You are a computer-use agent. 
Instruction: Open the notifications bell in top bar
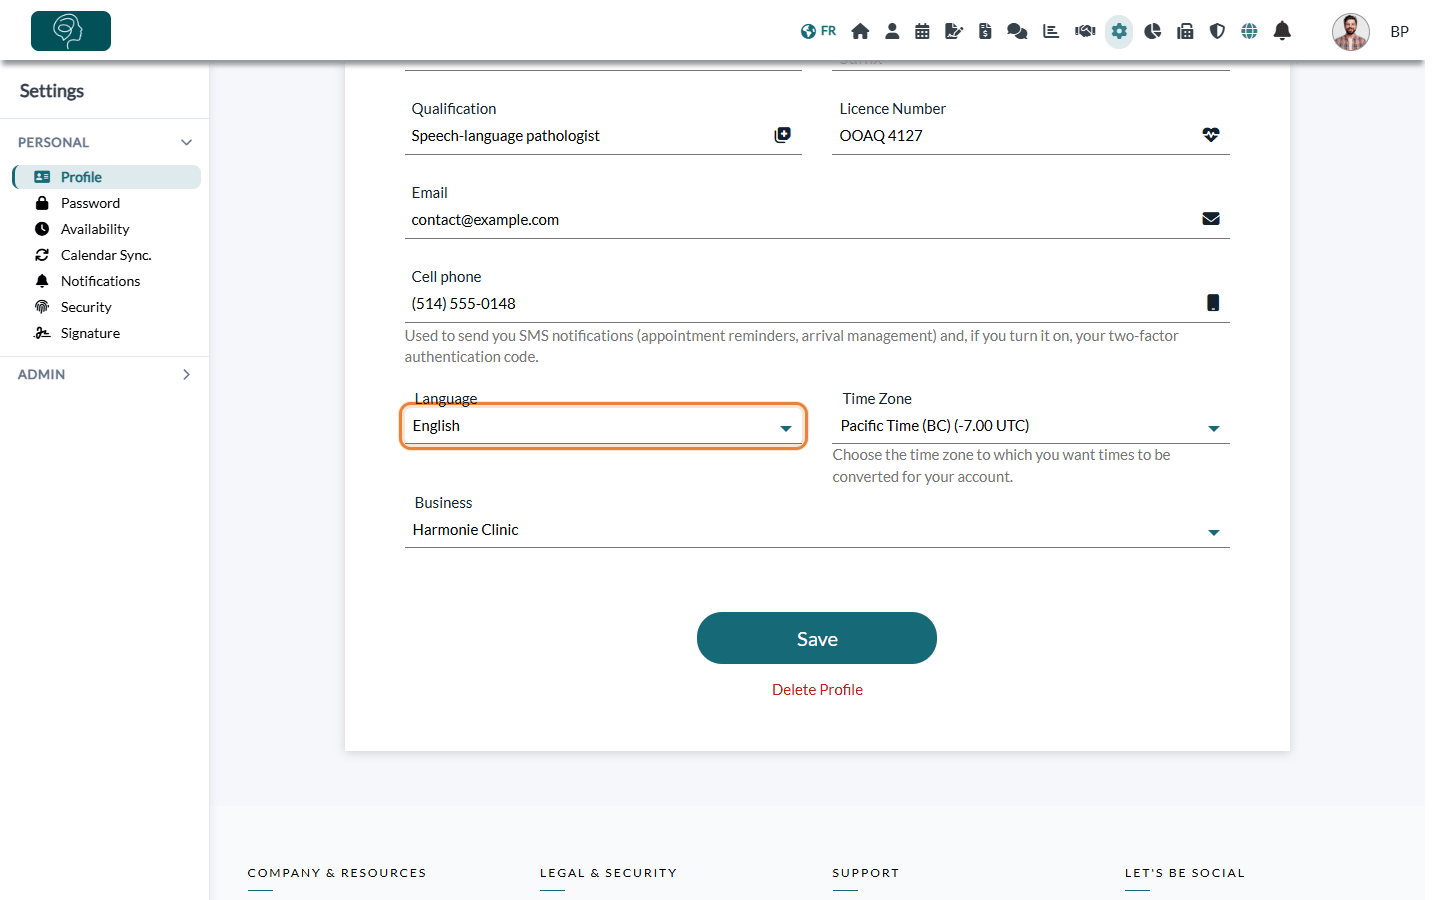point(1282,31)
